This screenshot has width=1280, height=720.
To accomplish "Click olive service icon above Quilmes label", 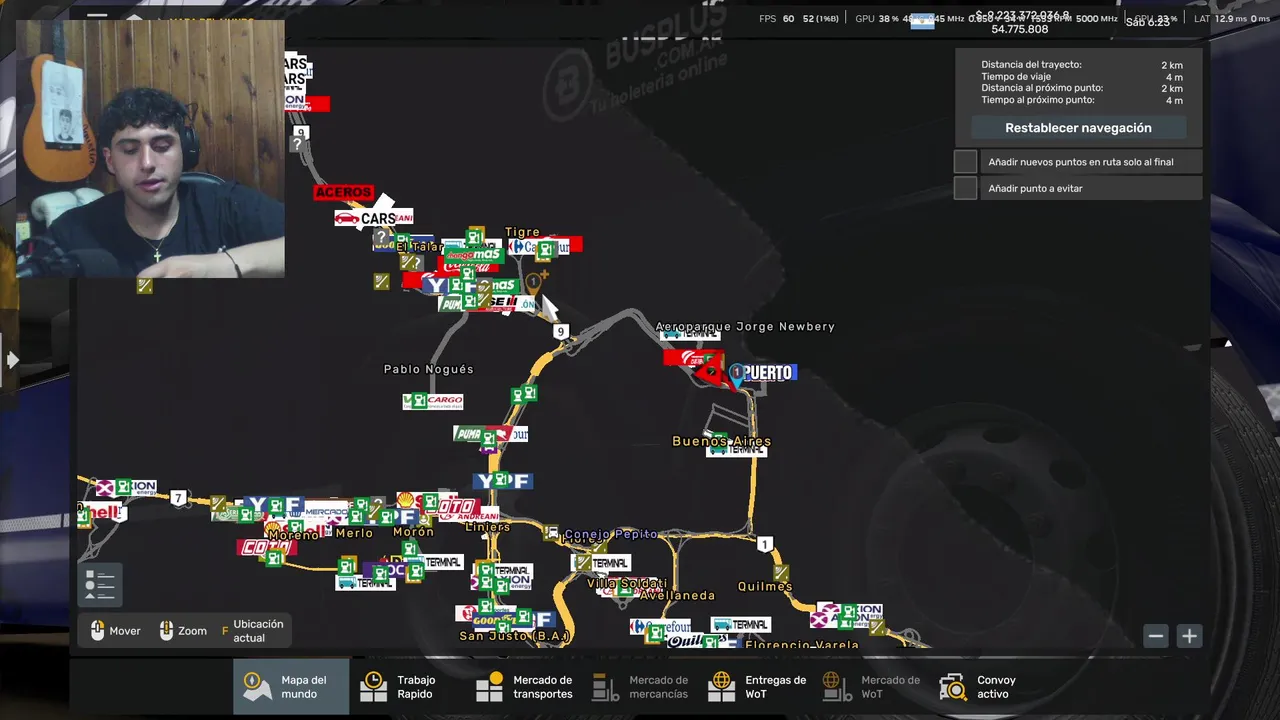I will click(781, 573).
